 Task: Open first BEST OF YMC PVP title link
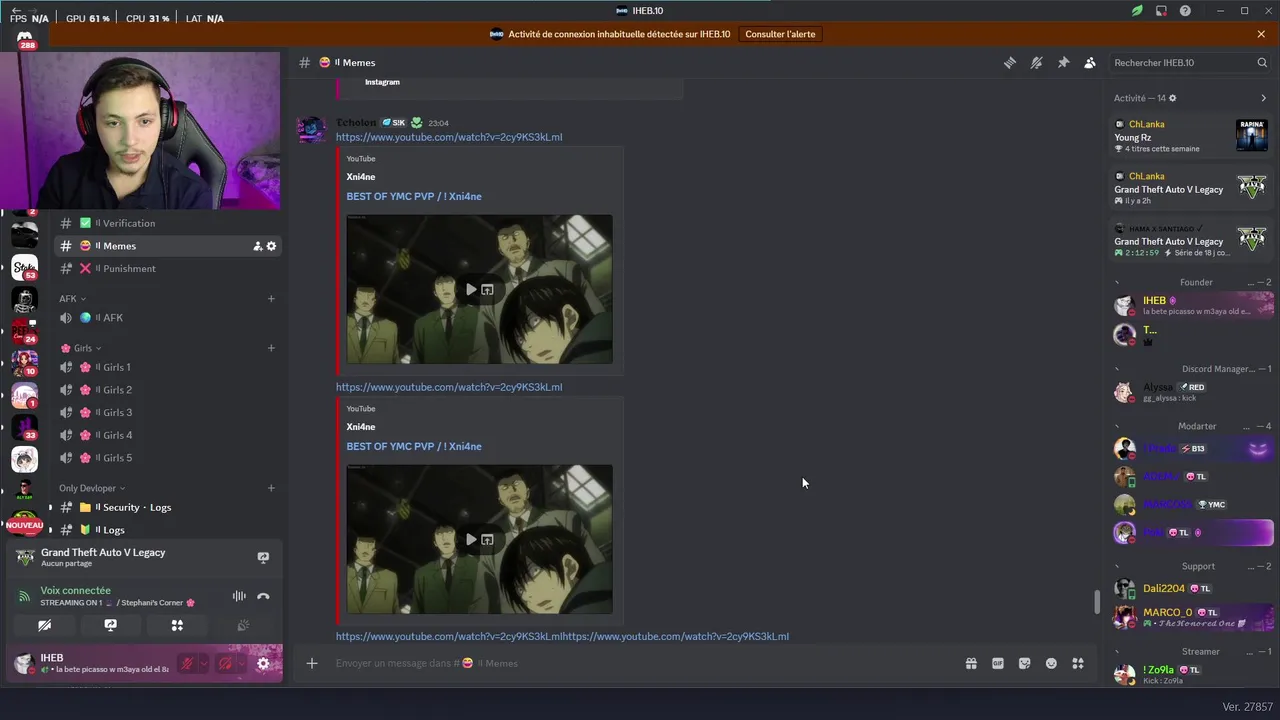pyautogui.click(x=414, y=196)
